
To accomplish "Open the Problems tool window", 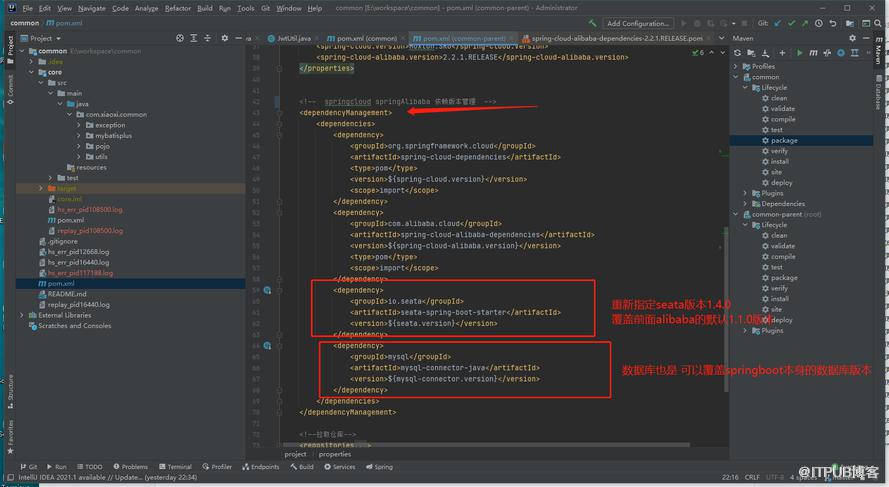I will [130, 467].
